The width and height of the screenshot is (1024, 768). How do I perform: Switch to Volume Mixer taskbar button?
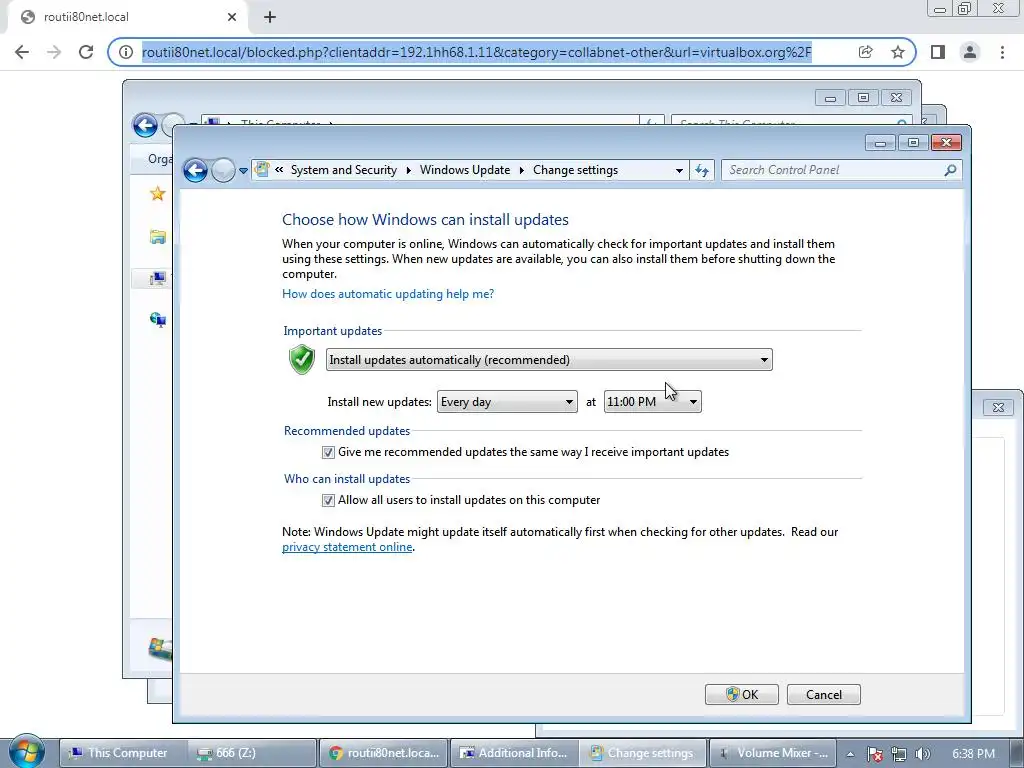tap(773, 753)
